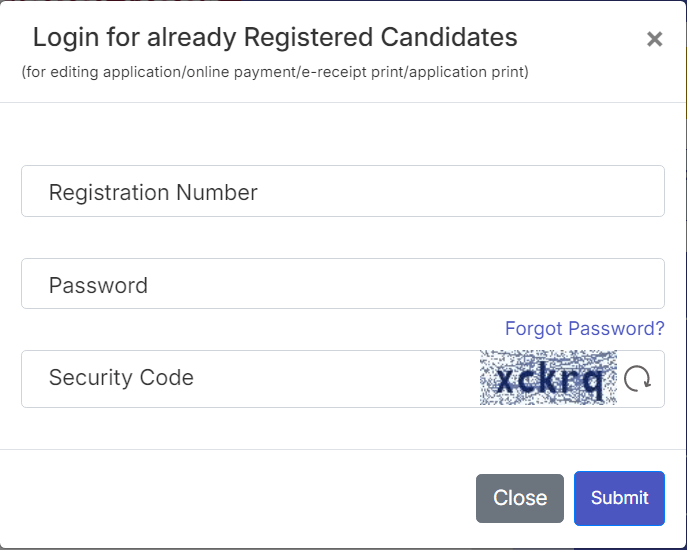
Task: Submit the candidate login form
Action: (619, 498)
